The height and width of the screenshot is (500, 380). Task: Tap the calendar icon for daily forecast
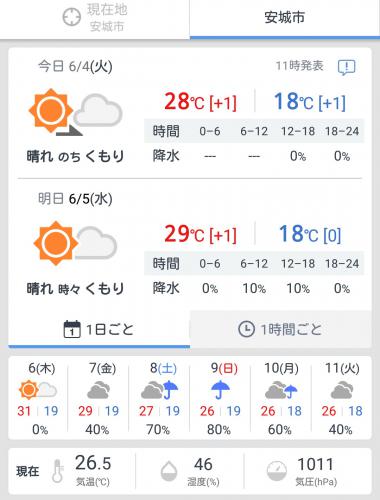(72, 329)
